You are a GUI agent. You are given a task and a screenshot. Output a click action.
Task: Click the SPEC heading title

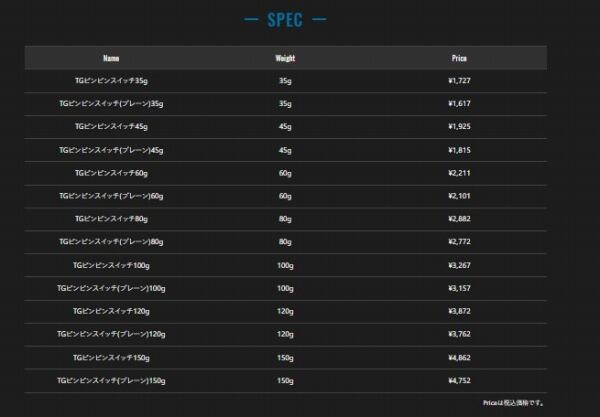click(x=299, y=20)
